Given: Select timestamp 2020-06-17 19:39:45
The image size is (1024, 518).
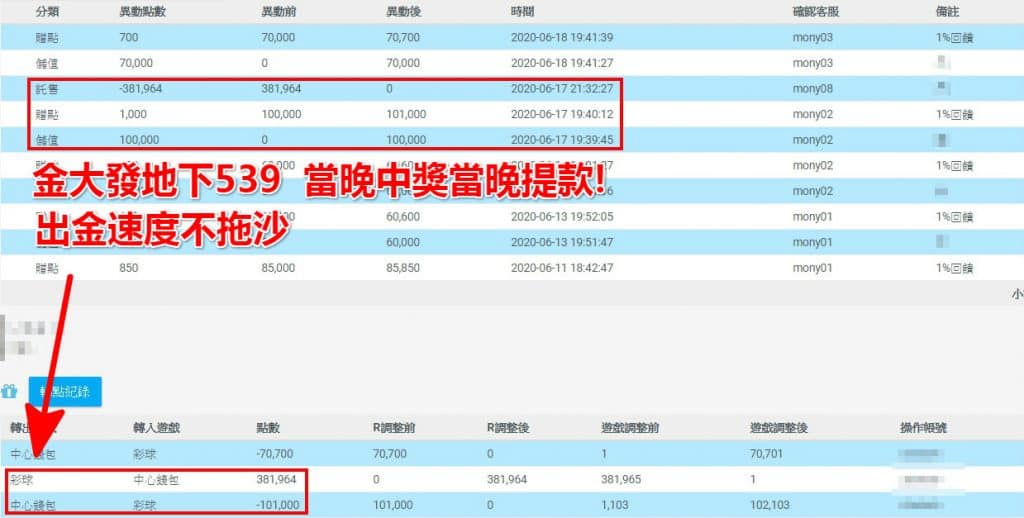Looking at the screenshot, I should coord(562,140).
